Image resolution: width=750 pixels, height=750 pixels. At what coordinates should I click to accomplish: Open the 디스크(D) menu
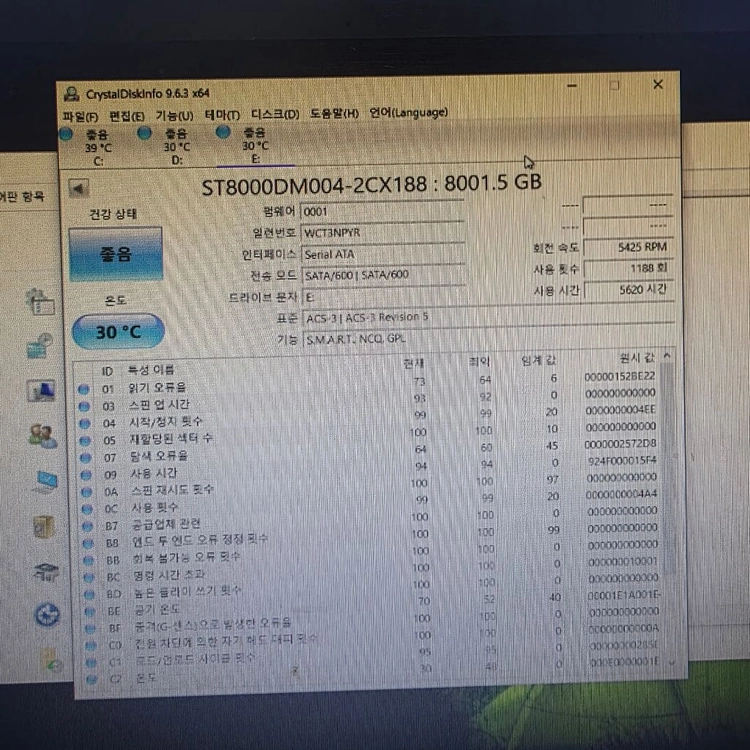coord(276,114)
